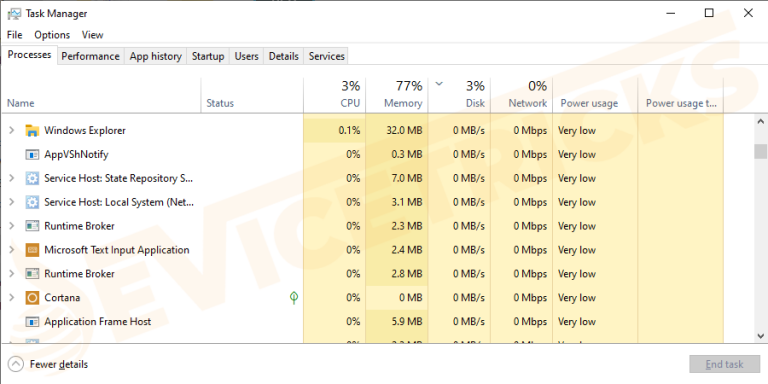
Task: Open the Startup tab
Action: pyautogui.click(x=208, y=56)
